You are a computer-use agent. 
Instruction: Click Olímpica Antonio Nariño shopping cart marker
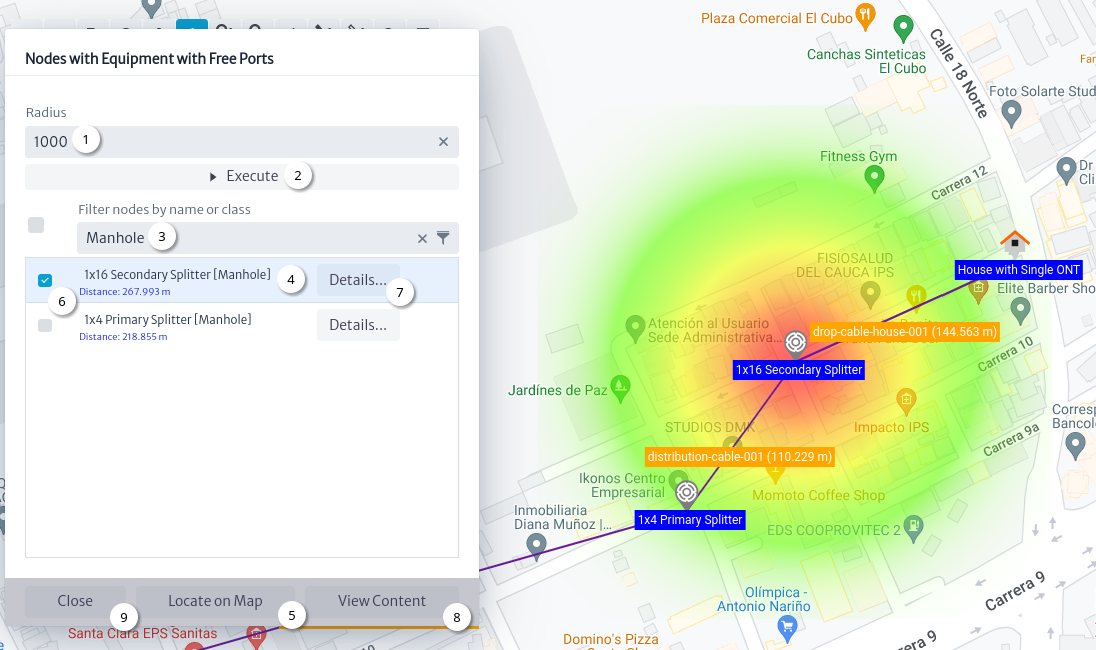[787, 628]
